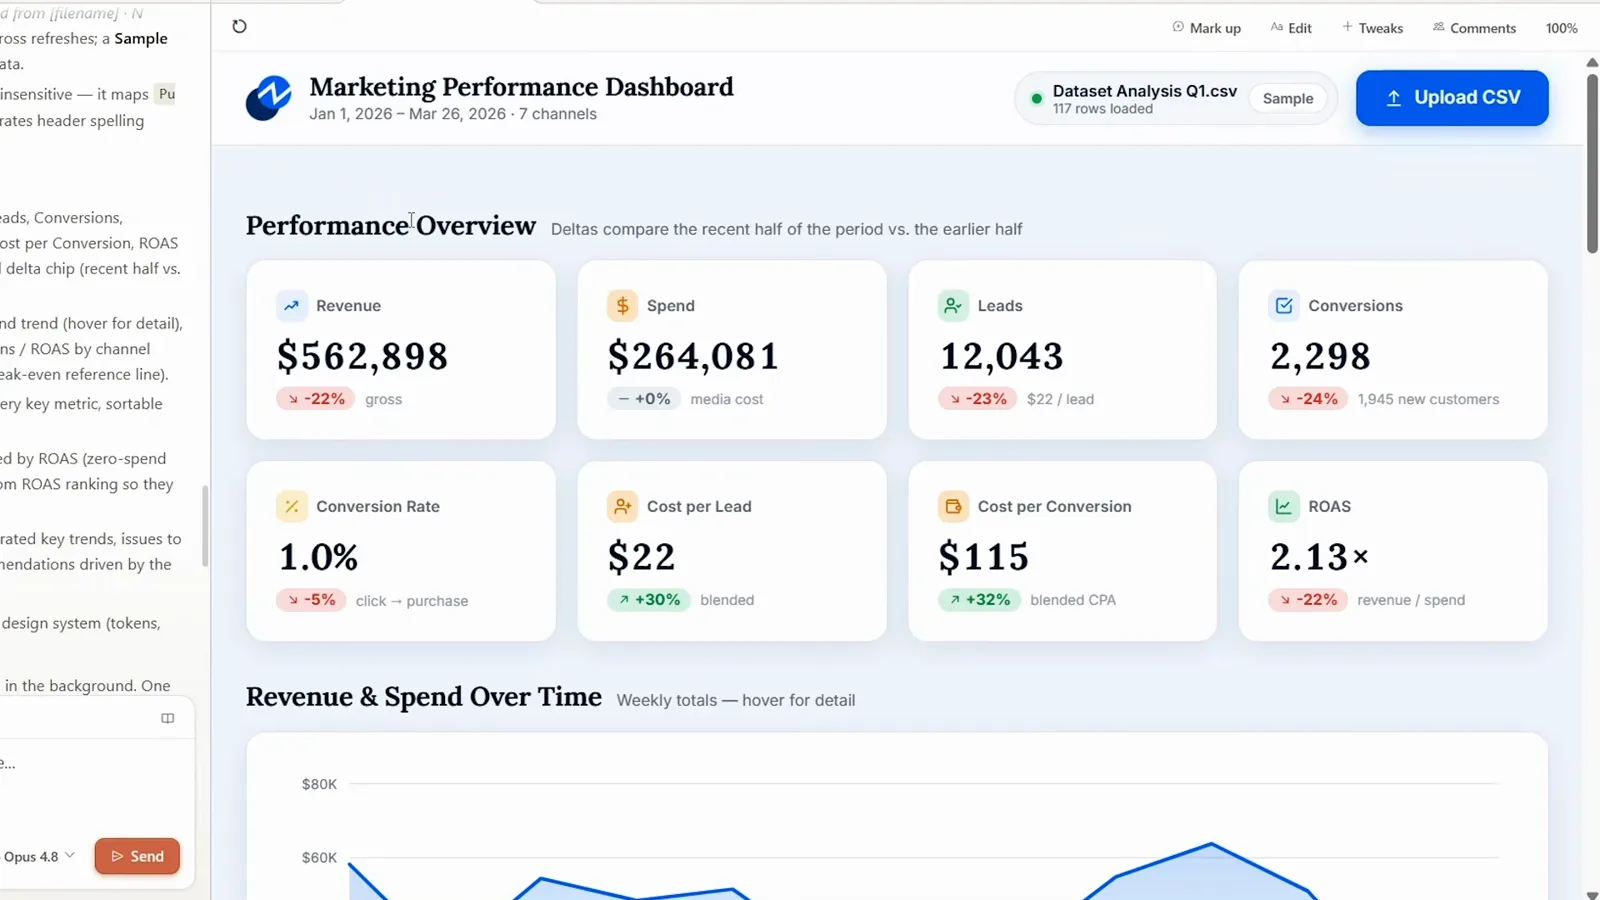Click the Revenue -22% delta chip
1600x900 pixels.
(x=315, y=399)
